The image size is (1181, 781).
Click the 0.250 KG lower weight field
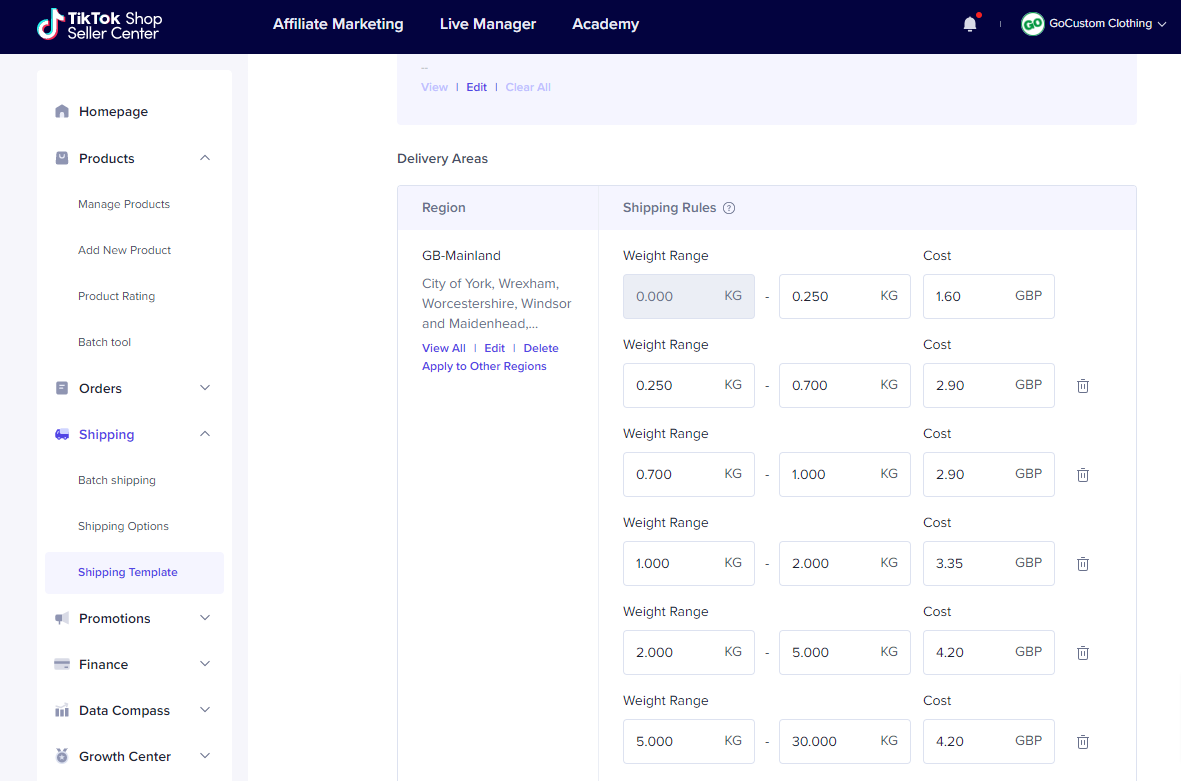688,386
